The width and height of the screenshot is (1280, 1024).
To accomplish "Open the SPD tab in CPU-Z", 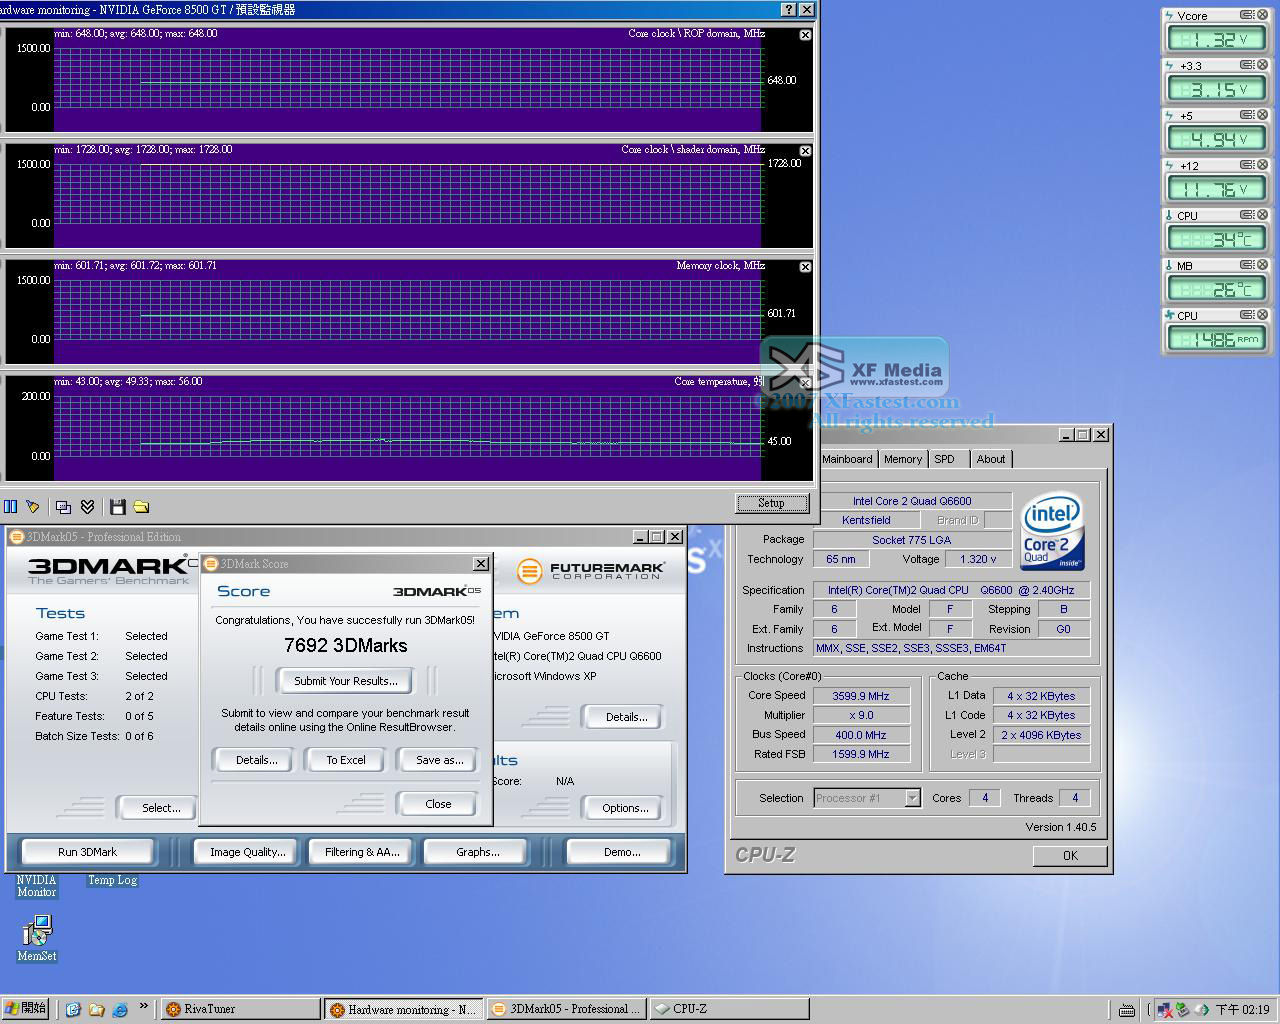I will 944,459.
